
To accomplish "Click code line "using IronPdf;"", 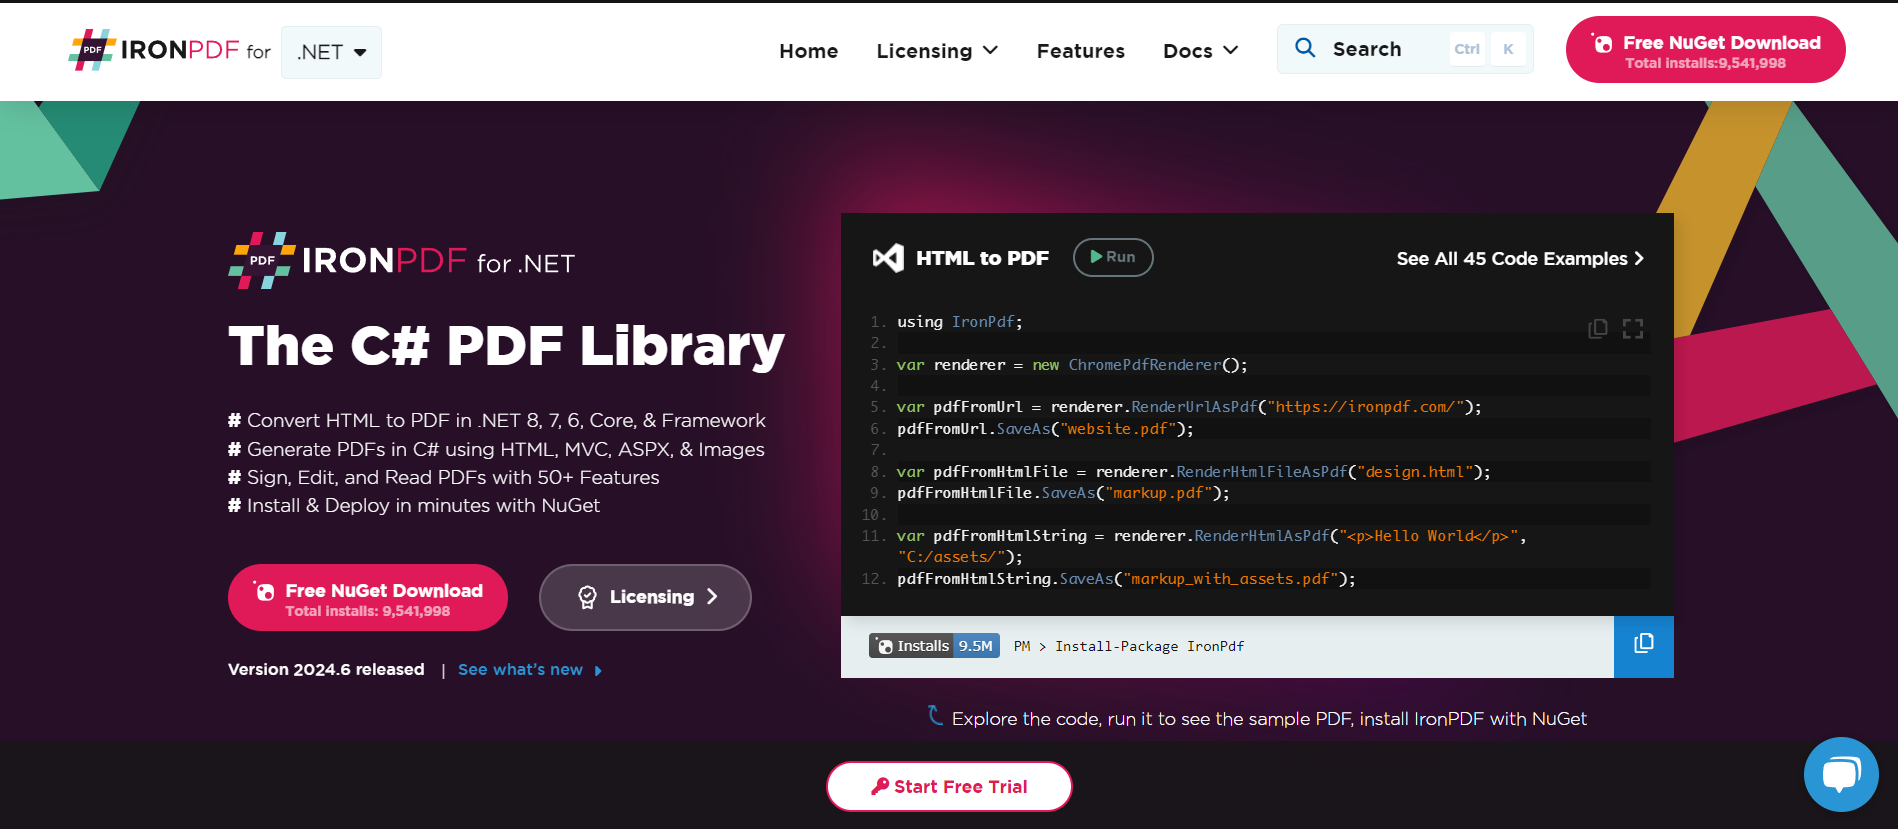I will (959, 322).
